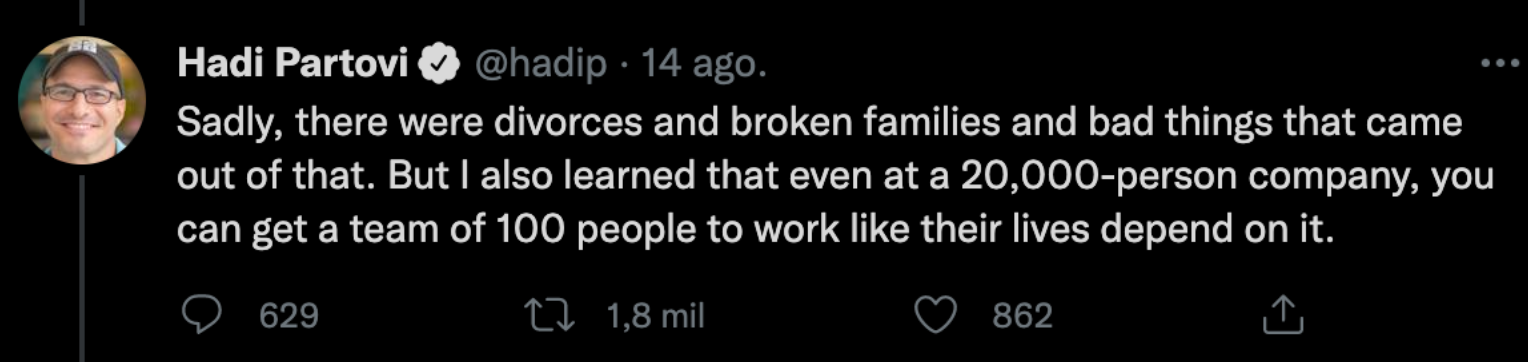View the 629 replies count
Screen dimensions: 1528x362
pos(289,316)
